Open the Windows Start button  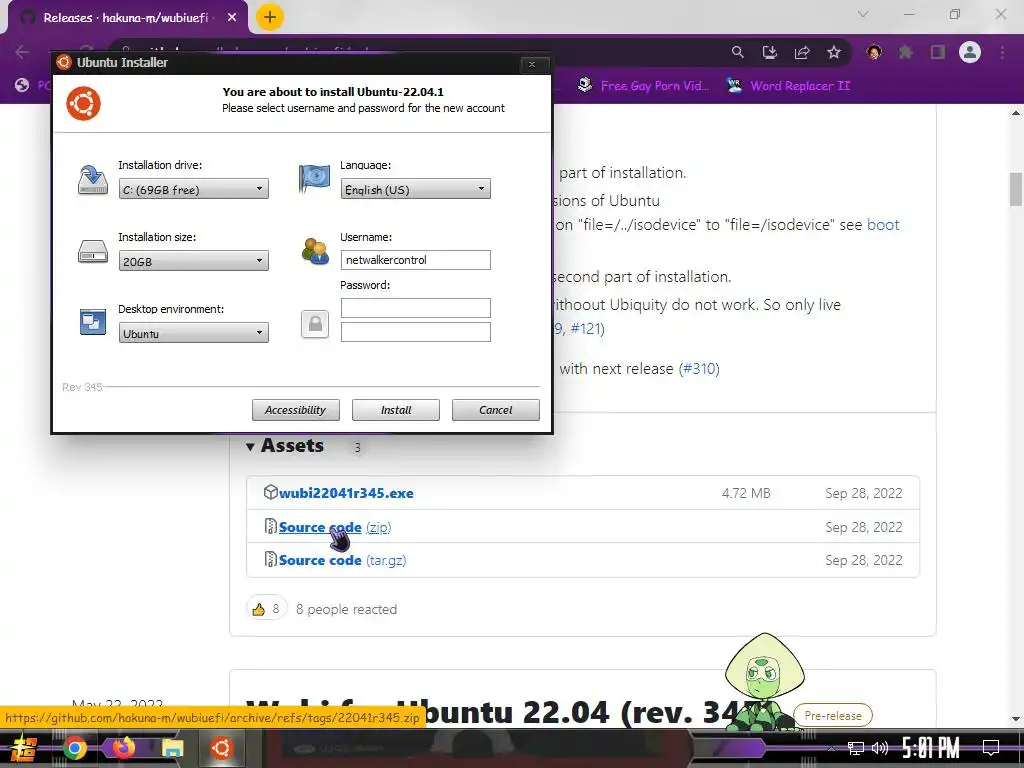click(x=24, y=748)
